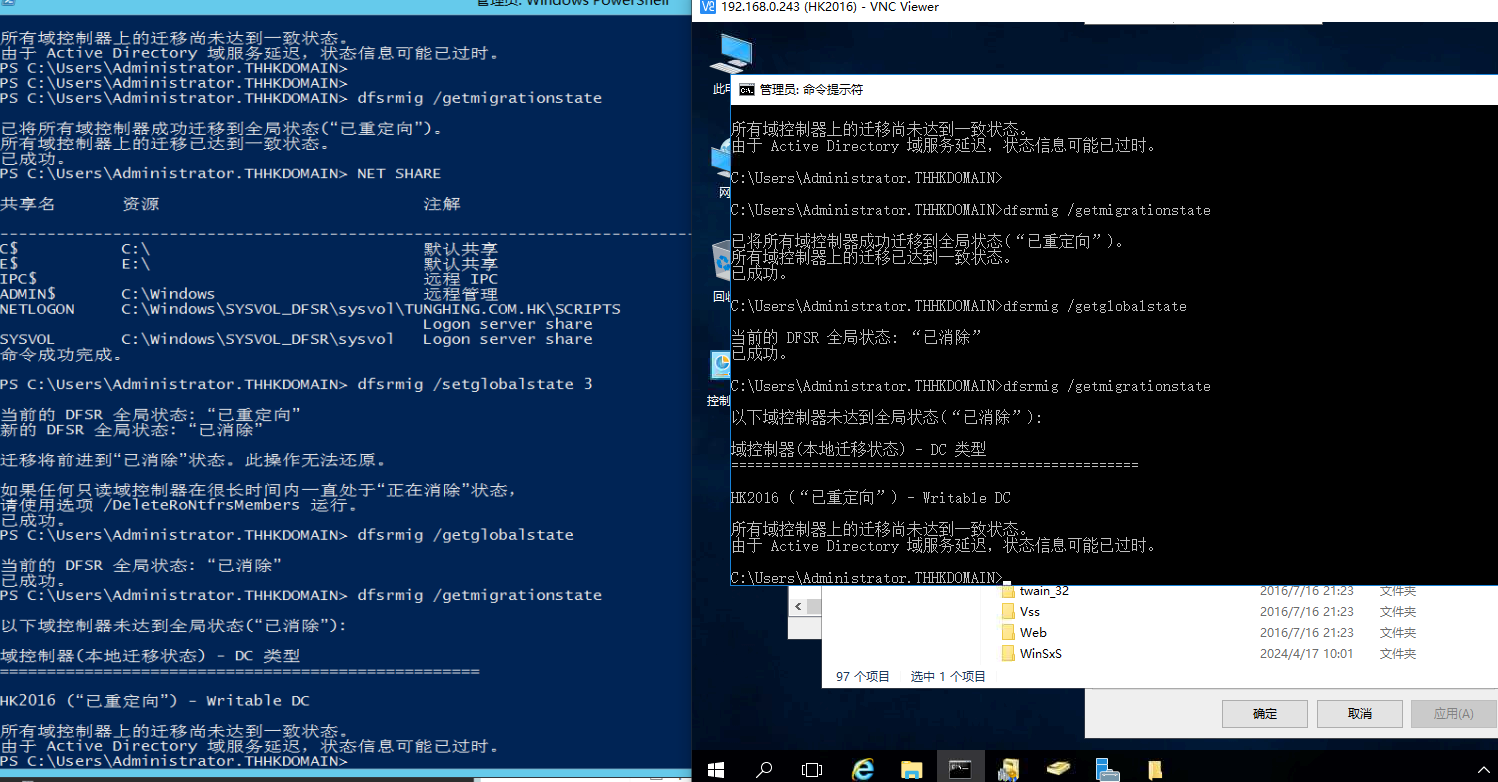This screenshot has width=1498, height=782.
Task: Click the 管理员: 命令提示符 window title
Action: tap(811, 89)
